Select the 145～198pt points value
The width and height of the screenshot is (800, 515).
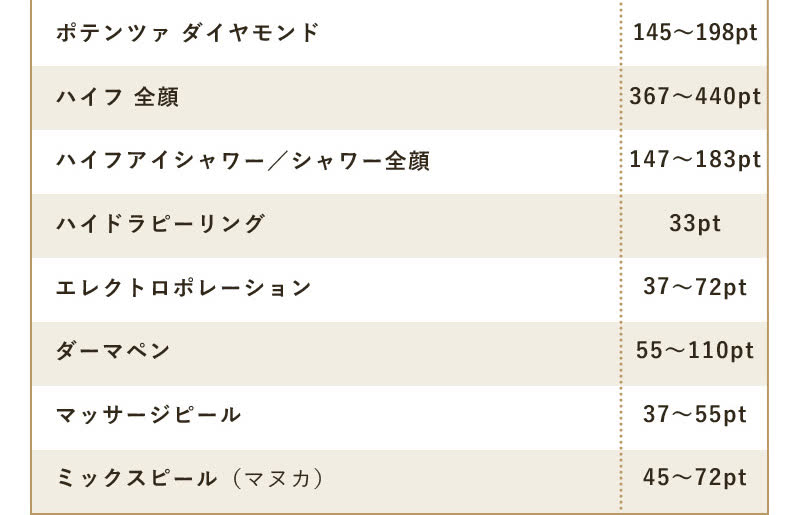pyautogui.click(x=695, y=33)
